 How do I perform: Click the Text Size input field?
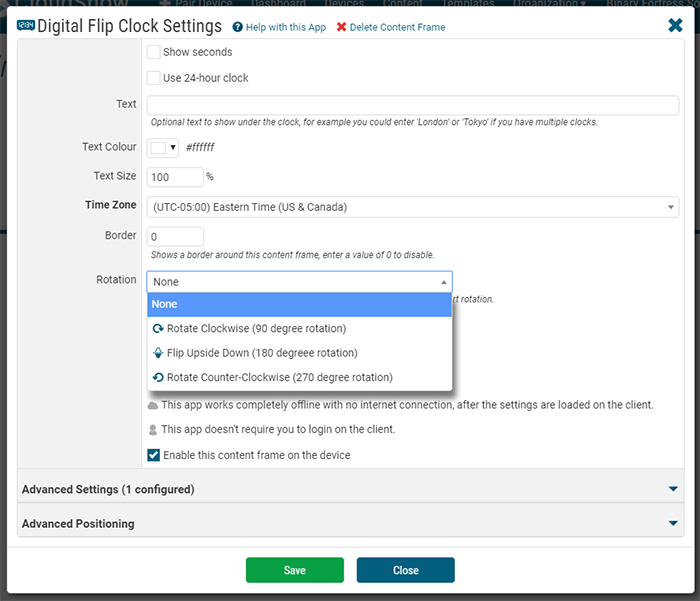click(x=175, y=177)
